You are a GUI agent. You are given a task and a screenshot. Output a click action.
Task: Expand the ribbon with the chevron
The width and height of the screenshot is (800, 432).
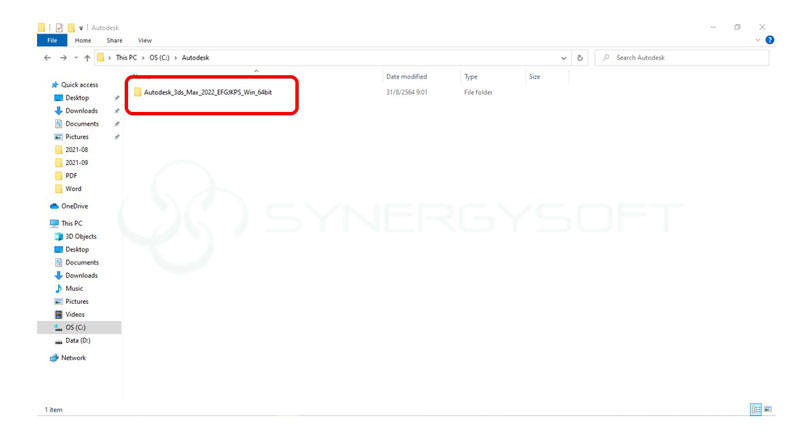click(757, 40)
